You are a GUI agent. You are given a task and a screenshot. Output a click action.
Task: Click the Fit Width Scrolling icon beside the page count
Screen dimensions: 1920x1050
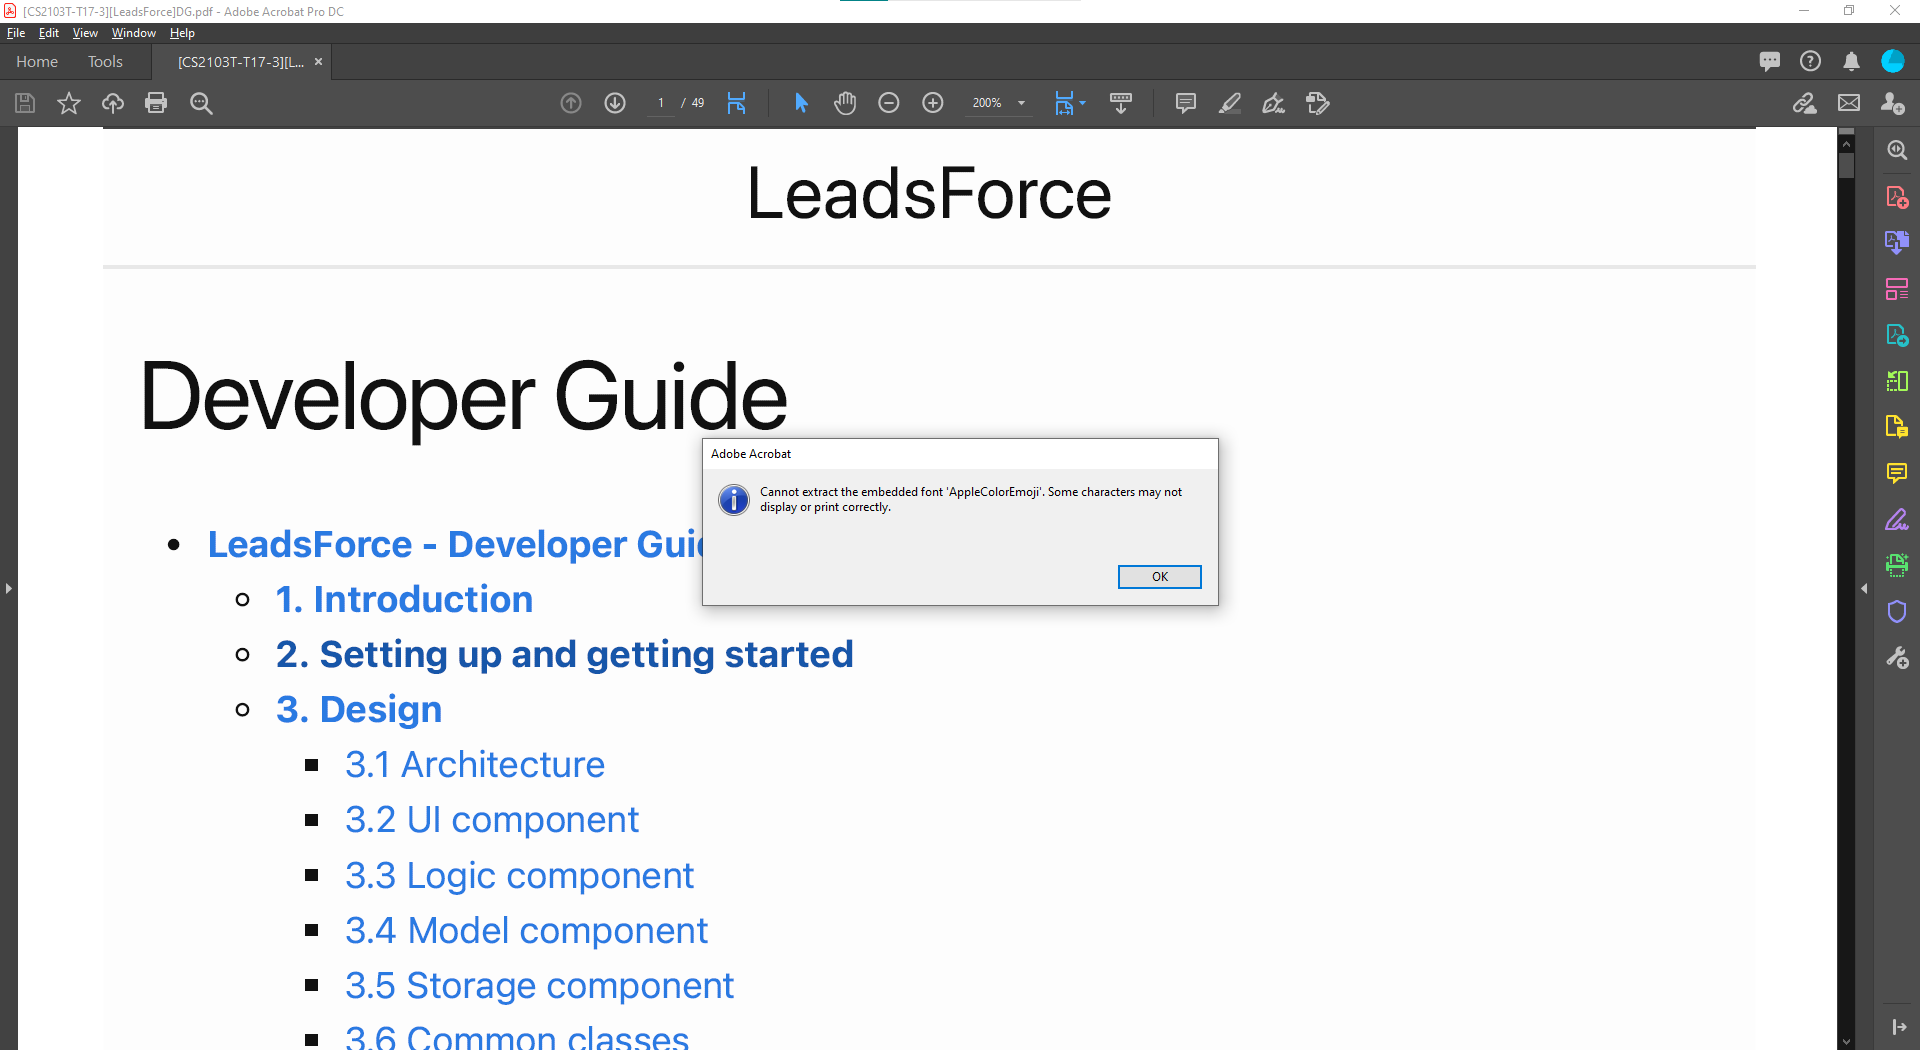[x=737, y=103]
